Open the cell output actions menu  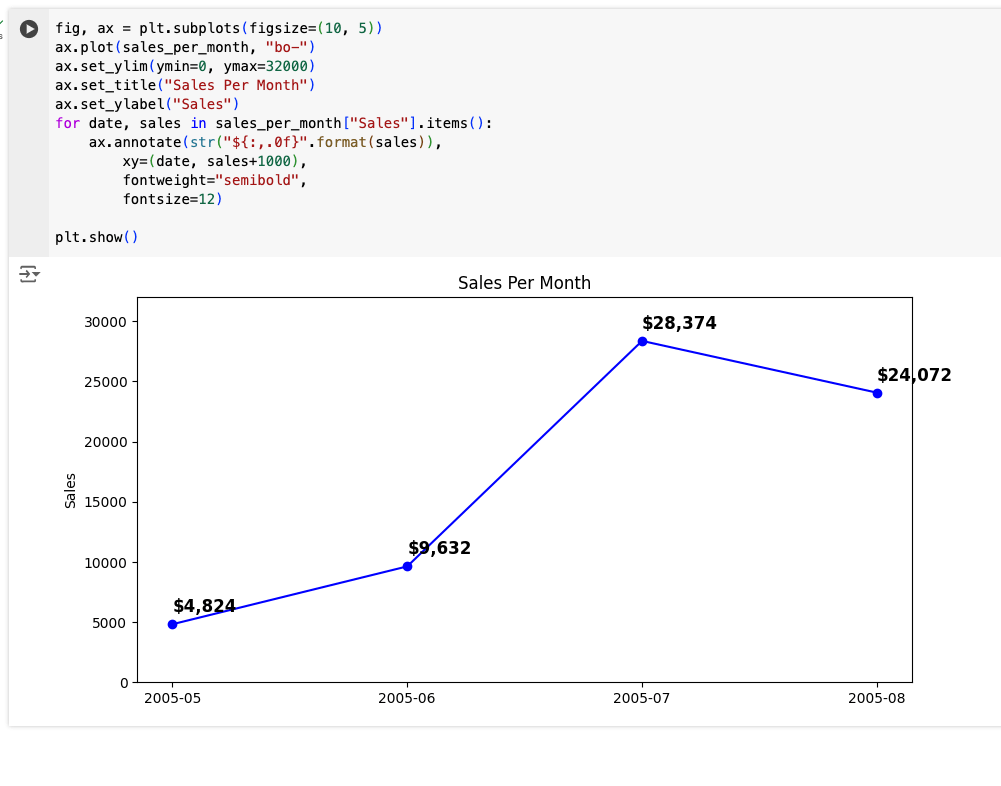click(28, 274)
